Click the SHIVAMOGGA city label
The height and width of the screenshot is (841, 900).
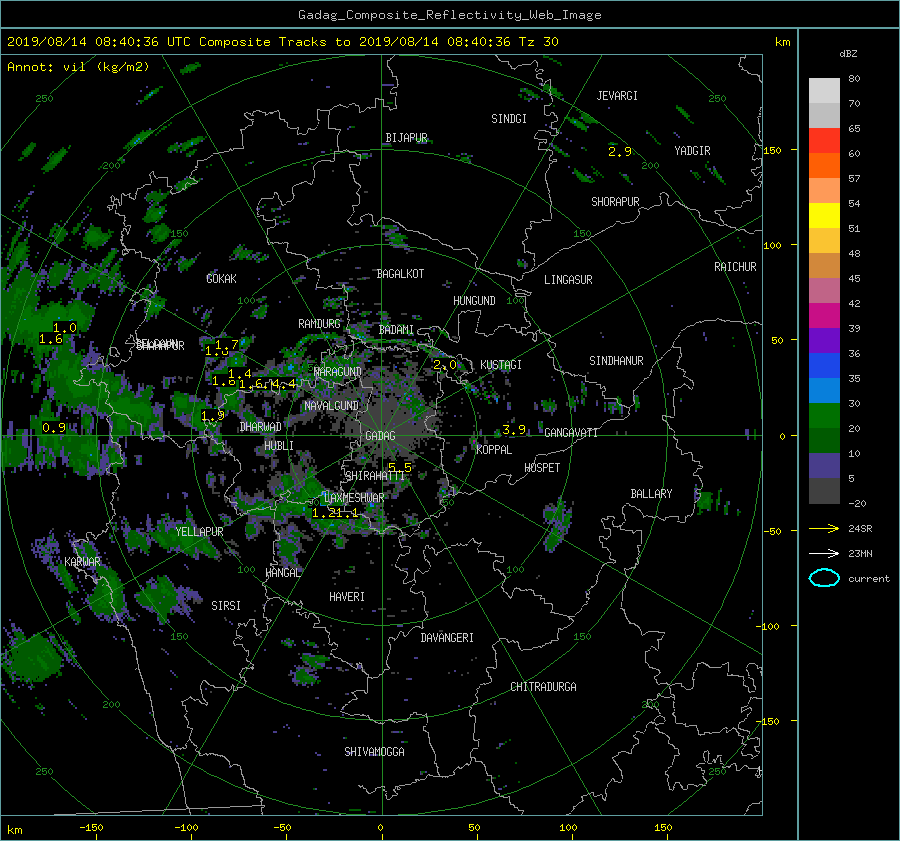(374, 752)
